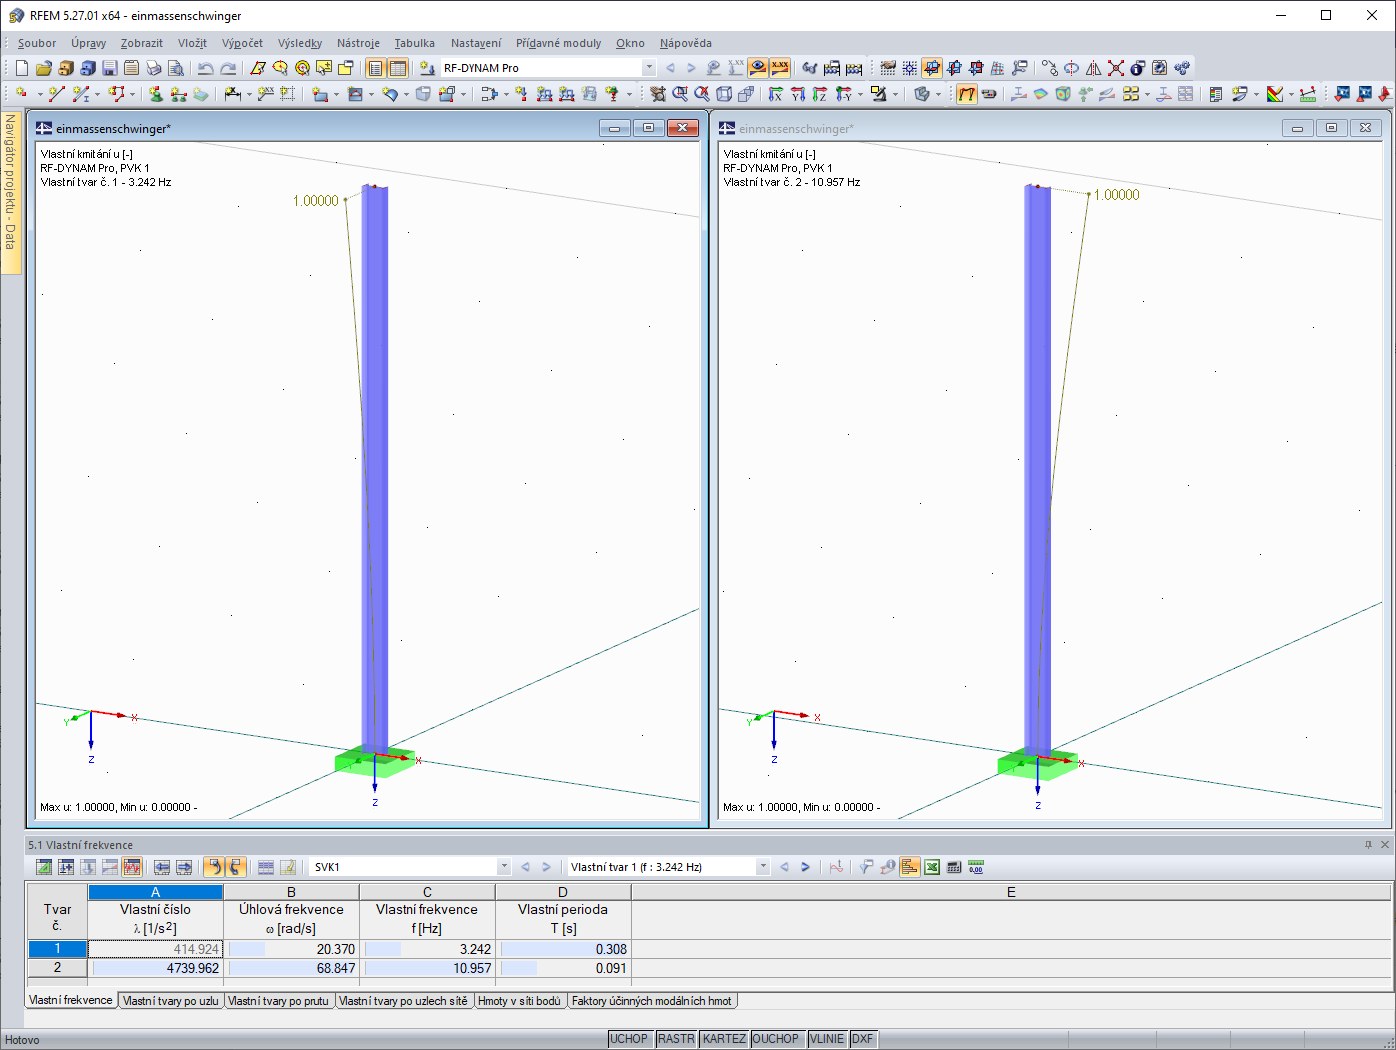This screenshot has width=1396, height=1050.
Task: Select the 0.091 period cell
Action: pos(563,968)
